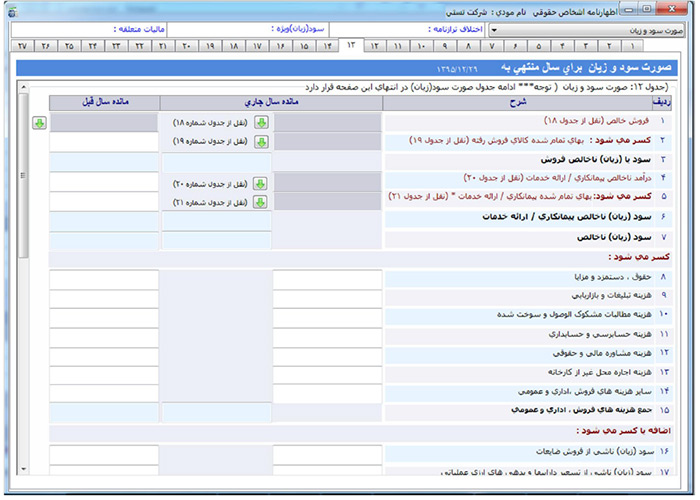
Task: Open the صورت سود و زيان dropdown
Action: [495, 30]
